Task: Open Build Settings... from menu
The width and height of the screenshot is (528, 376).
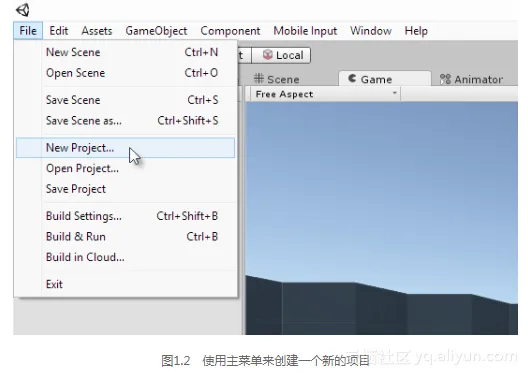Action: [x=126, y=216]
